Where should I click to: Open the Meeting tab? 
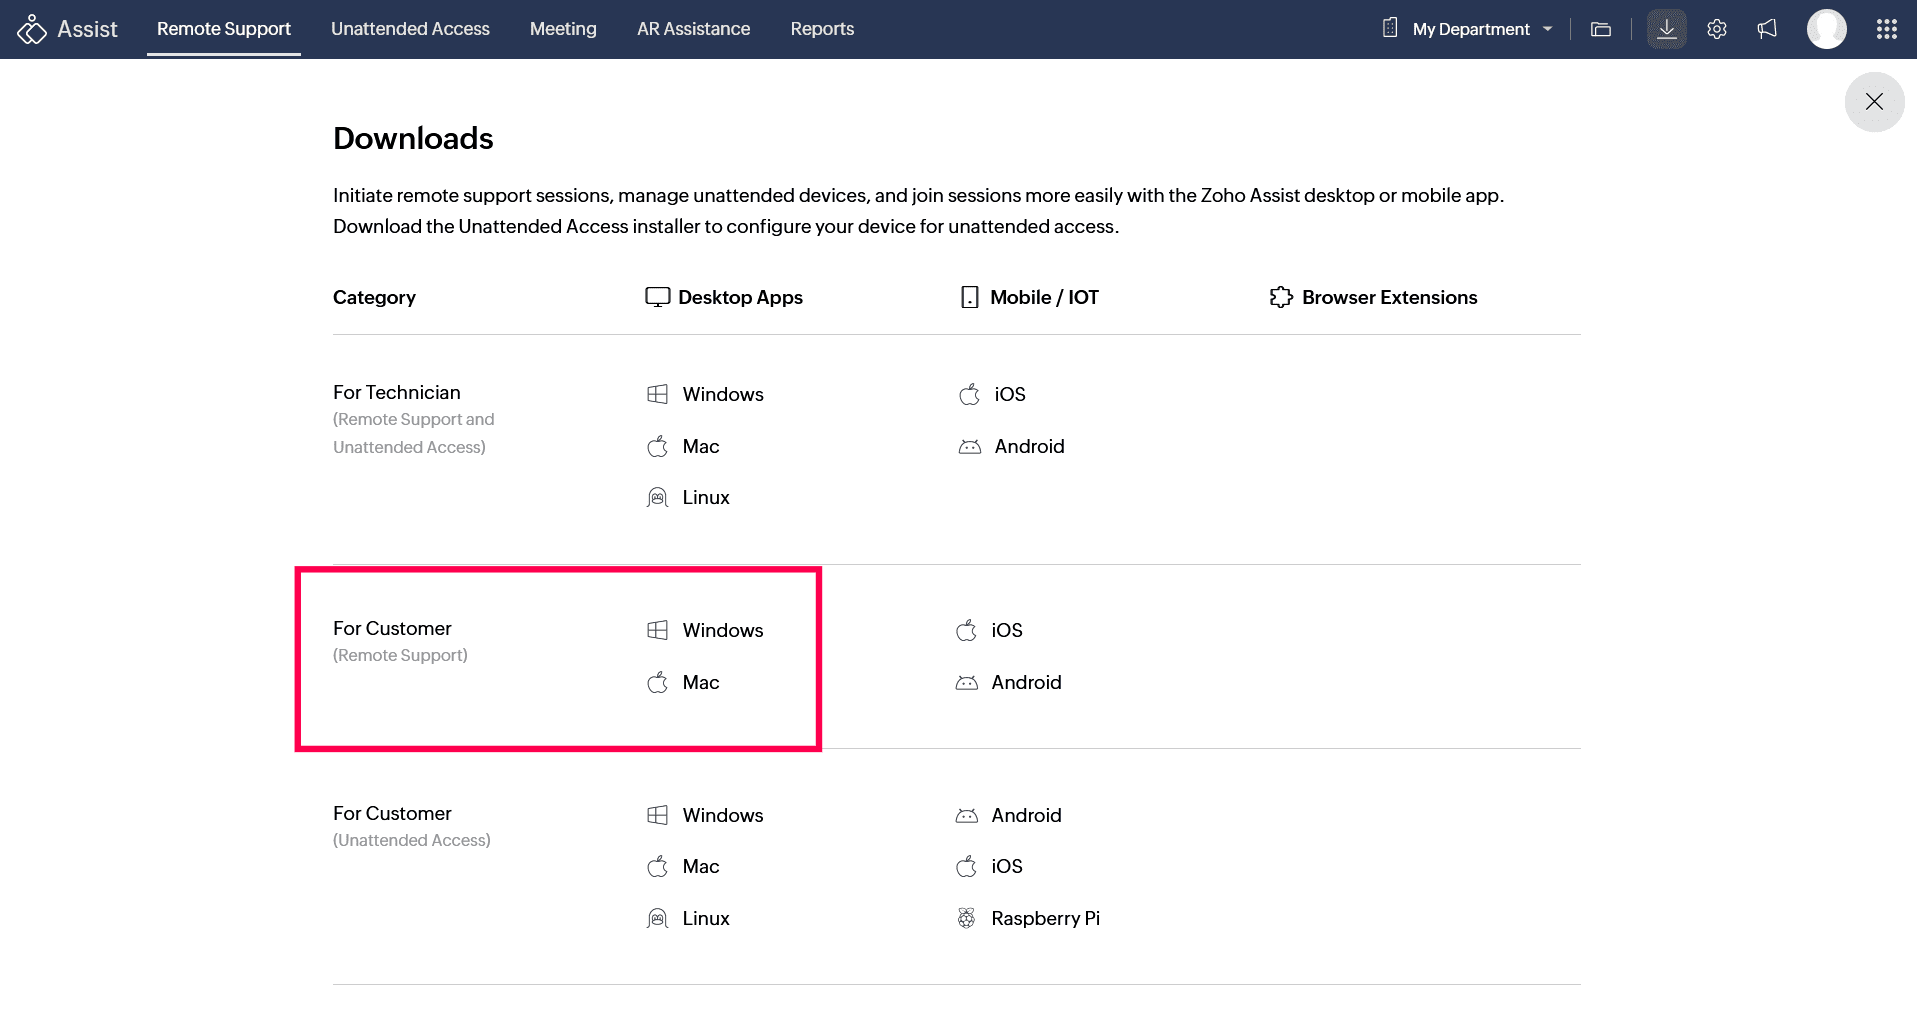tap(562, 29)
